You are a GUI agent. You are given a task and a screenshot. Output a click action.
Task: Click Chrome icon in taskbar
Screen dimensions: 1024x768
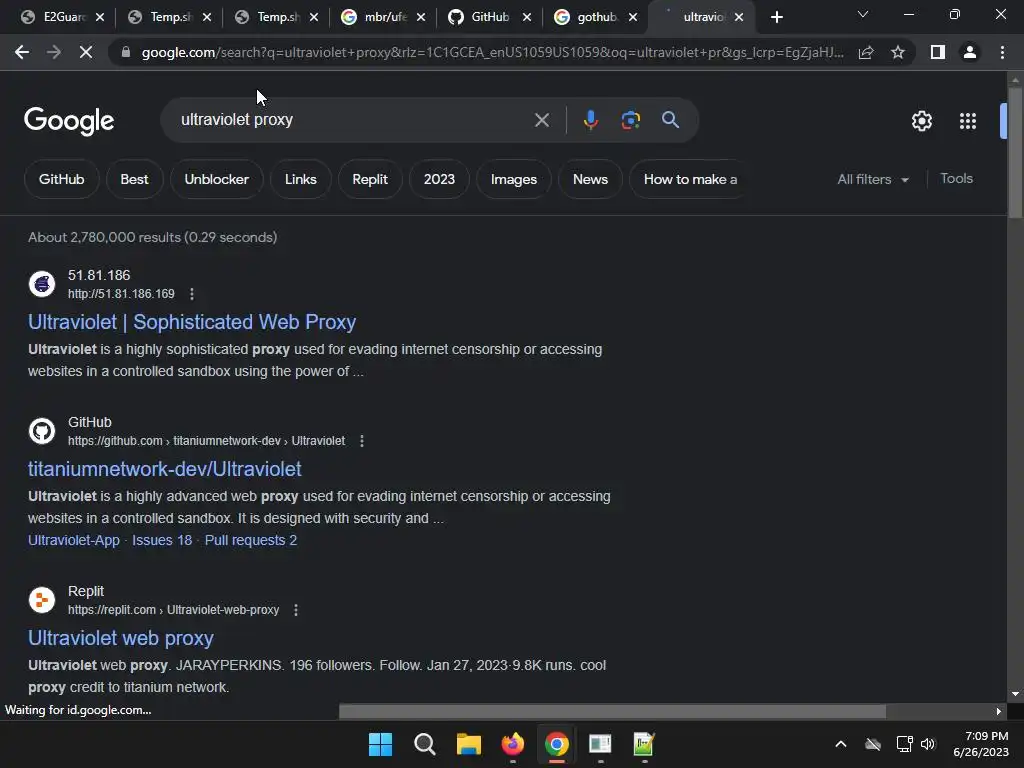pos(556,744)
